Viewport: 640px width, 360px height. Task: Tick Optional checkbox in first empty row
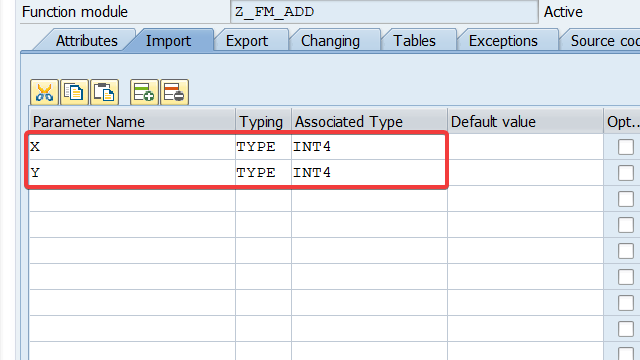click(626, 199)
